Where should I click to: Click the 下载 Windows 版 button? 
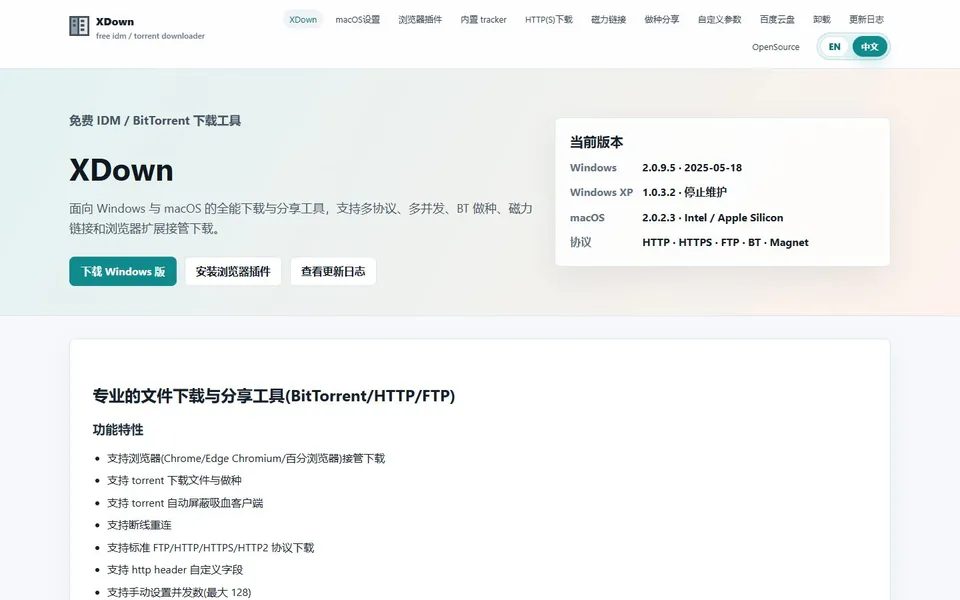(x=122, y=271)
